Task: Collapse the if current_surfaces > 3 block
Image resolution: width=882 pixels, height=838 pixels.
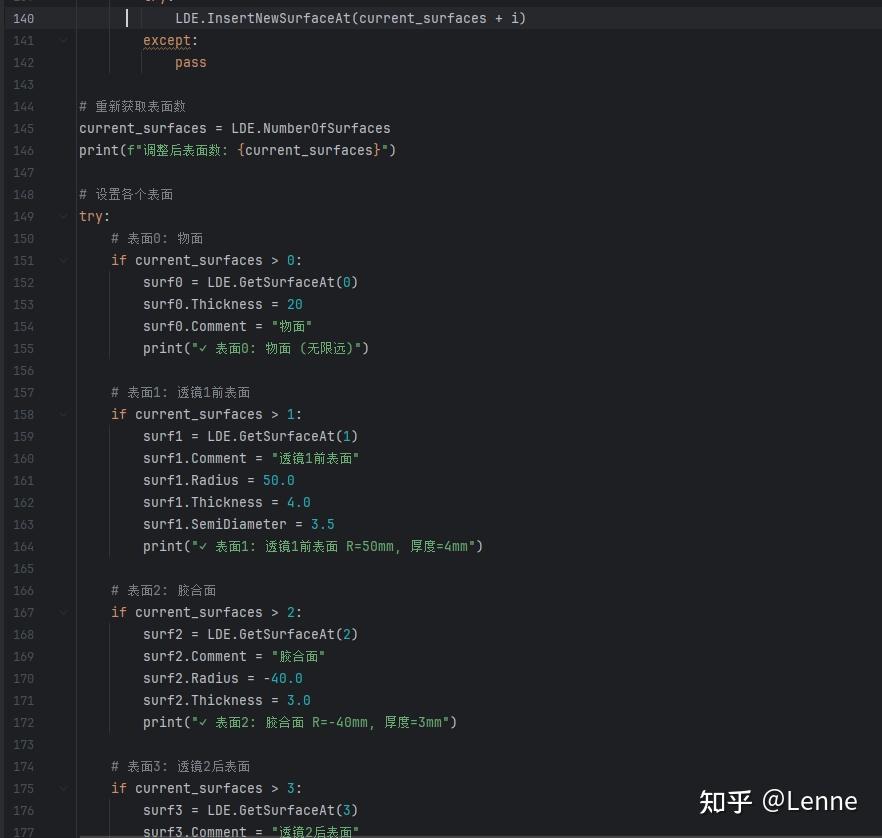Action: [x=63, y=788]
